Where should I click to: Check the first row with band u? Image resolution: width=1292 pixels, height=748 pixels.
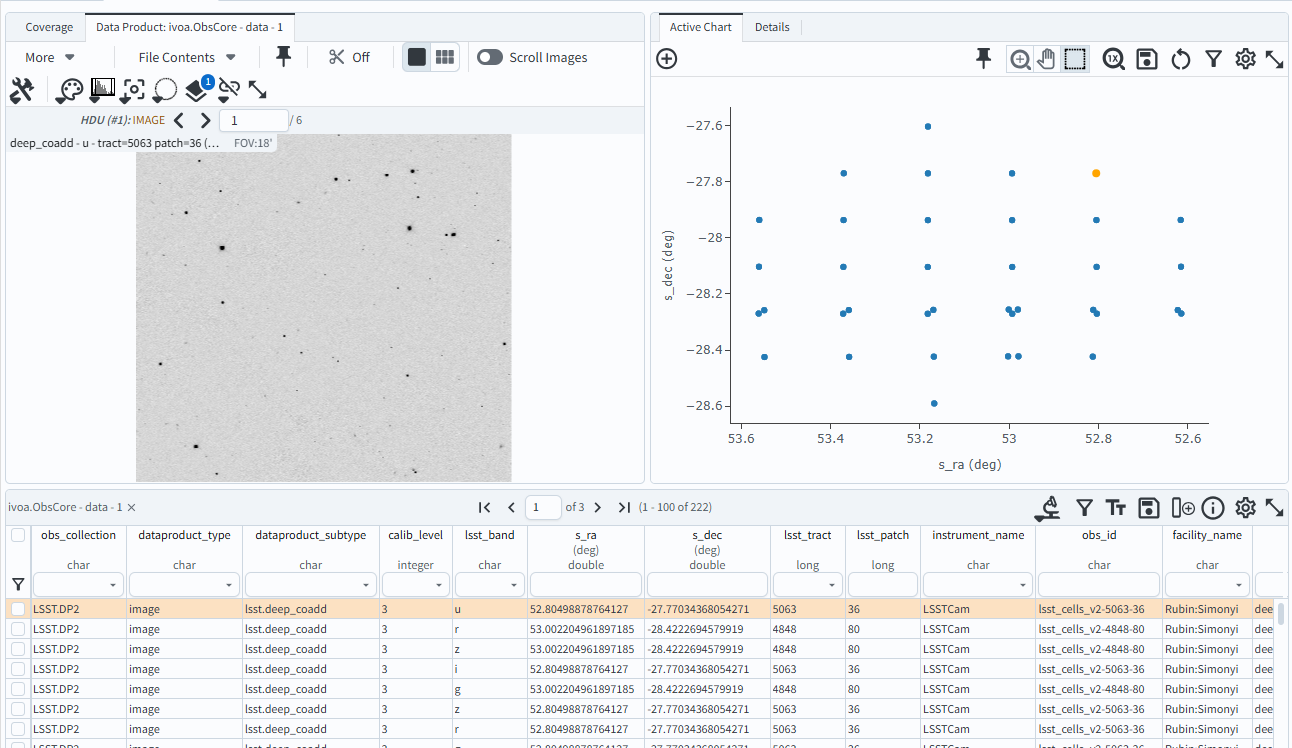click(x=18, y=609)
